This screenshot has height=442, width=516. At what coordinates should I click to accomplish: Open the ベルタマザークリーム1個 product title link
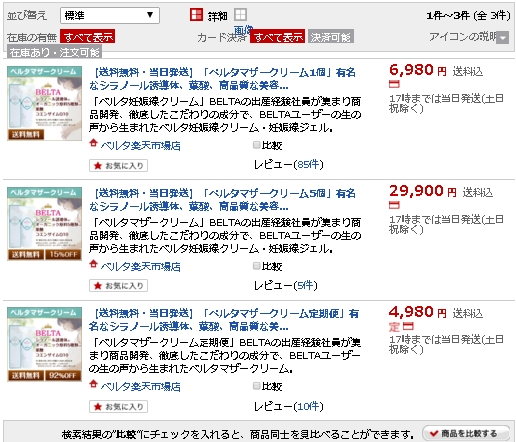click(222, 79)
